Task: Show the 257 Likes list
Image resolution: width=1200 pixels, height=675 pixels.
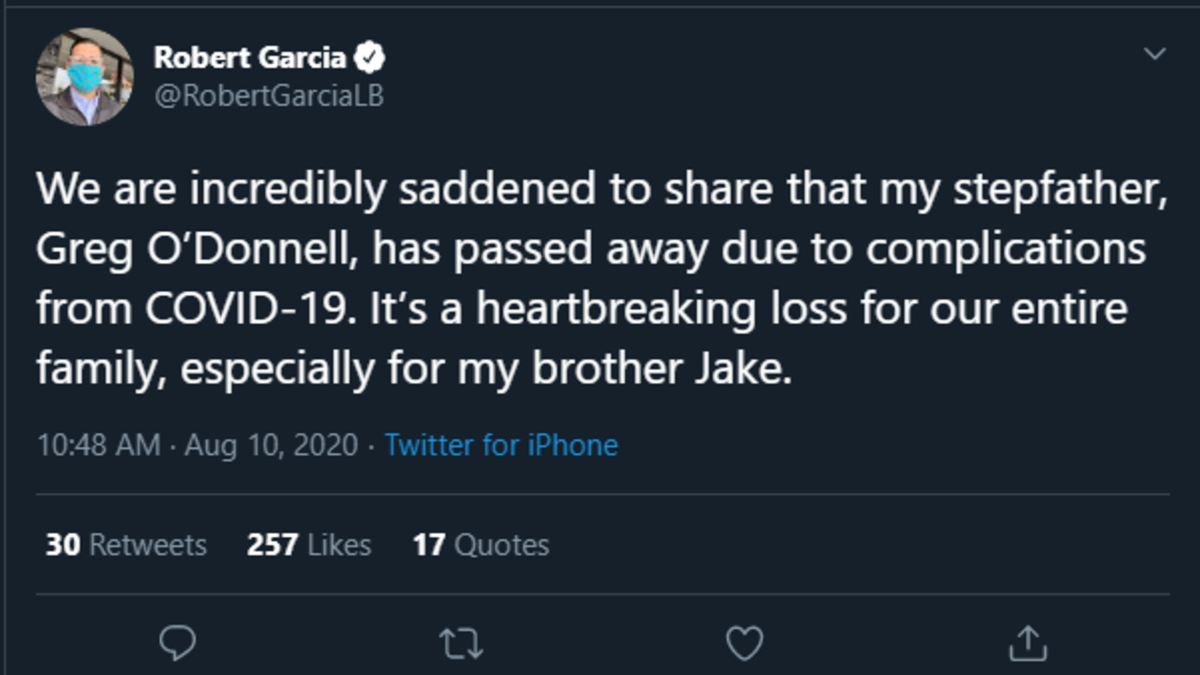Action: [x=309, y=545]
